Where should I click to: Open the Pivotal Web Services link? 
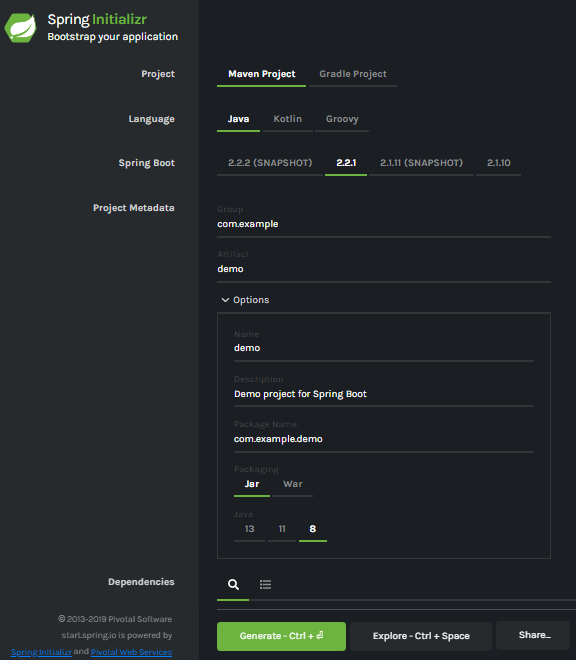pos(131,652)
